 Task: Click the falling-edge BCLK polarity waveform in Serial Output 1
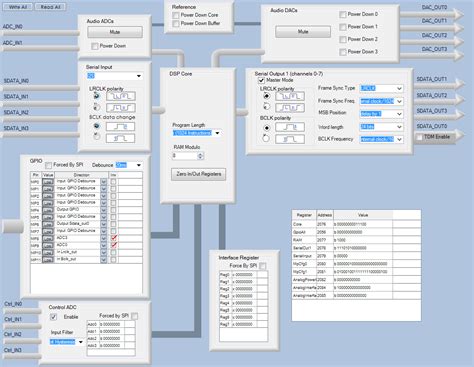click(290, 139)
